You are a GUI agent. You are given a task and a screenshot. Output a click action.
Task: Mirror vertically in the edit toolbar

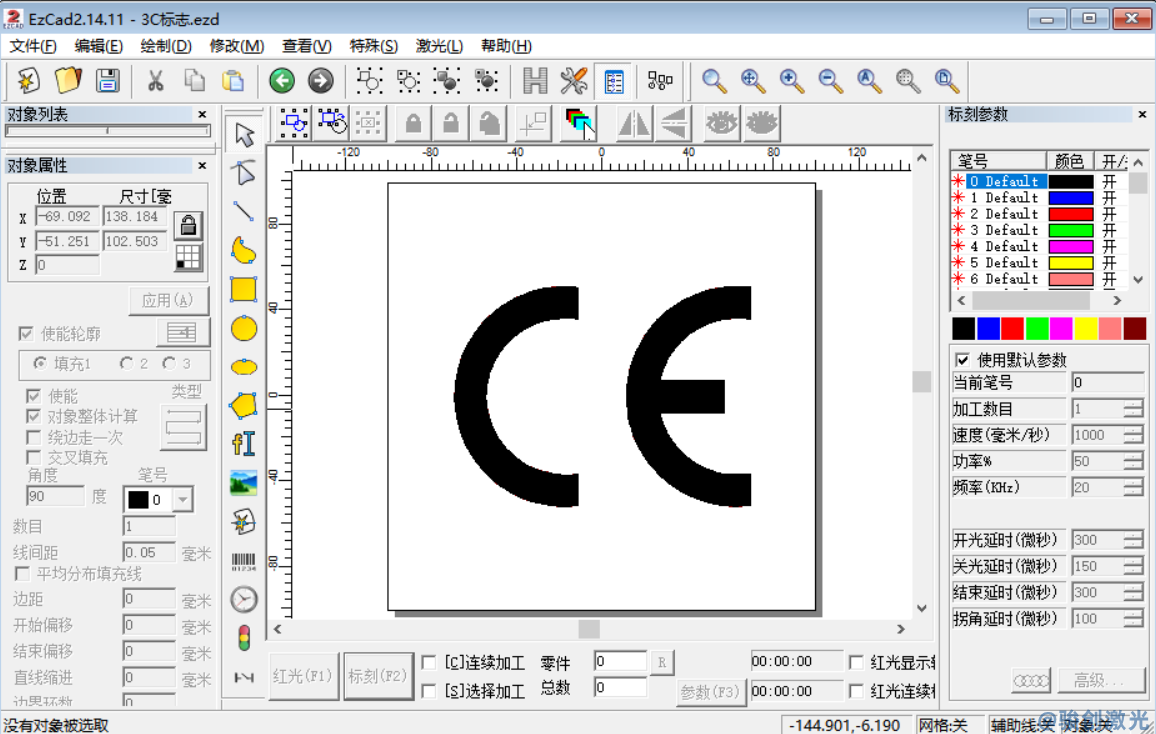[x=673, y=123]
